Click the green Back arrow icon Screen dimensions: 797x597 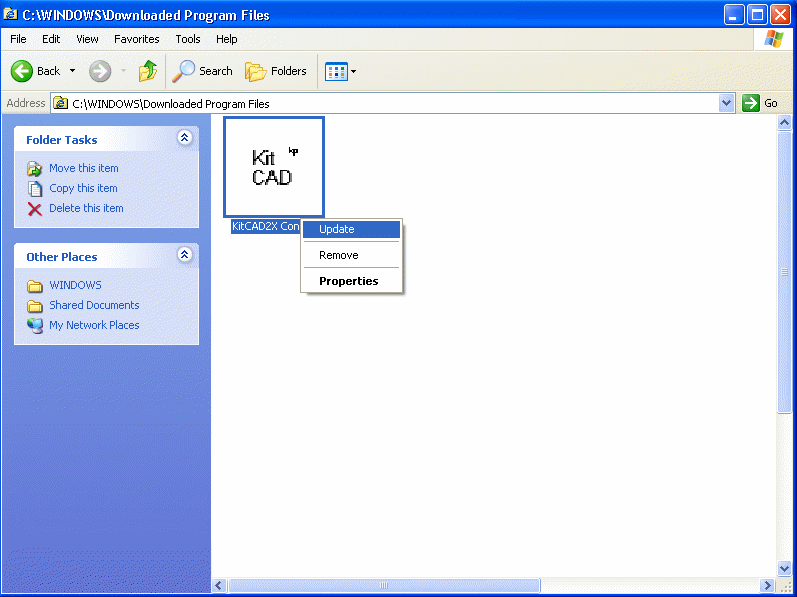pyautogui.click(x=22, y=71)
